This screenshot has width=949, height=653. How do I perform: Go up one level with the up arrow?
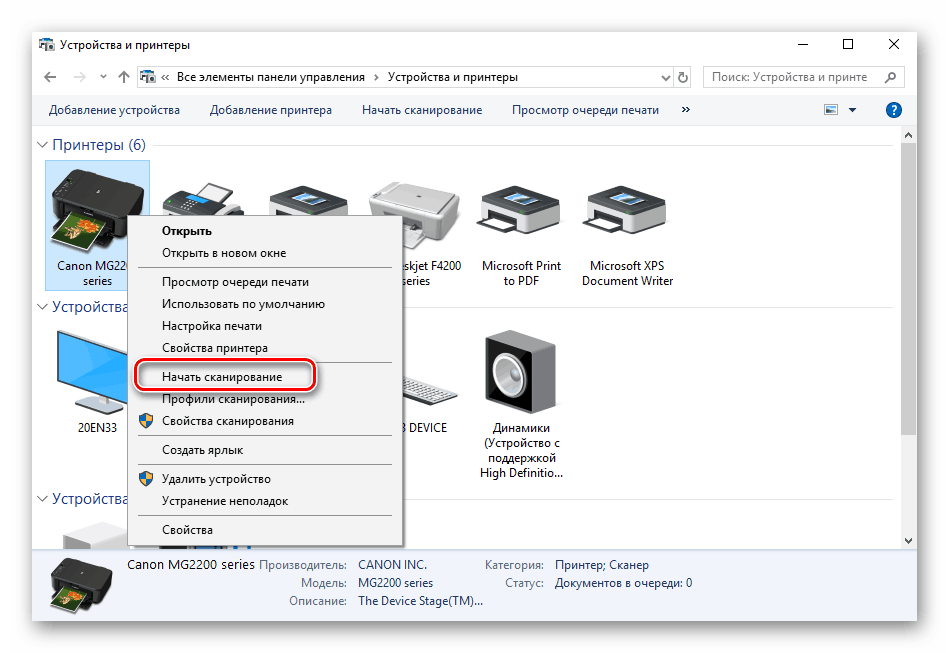pyautogui.click(x=124, y=77)
